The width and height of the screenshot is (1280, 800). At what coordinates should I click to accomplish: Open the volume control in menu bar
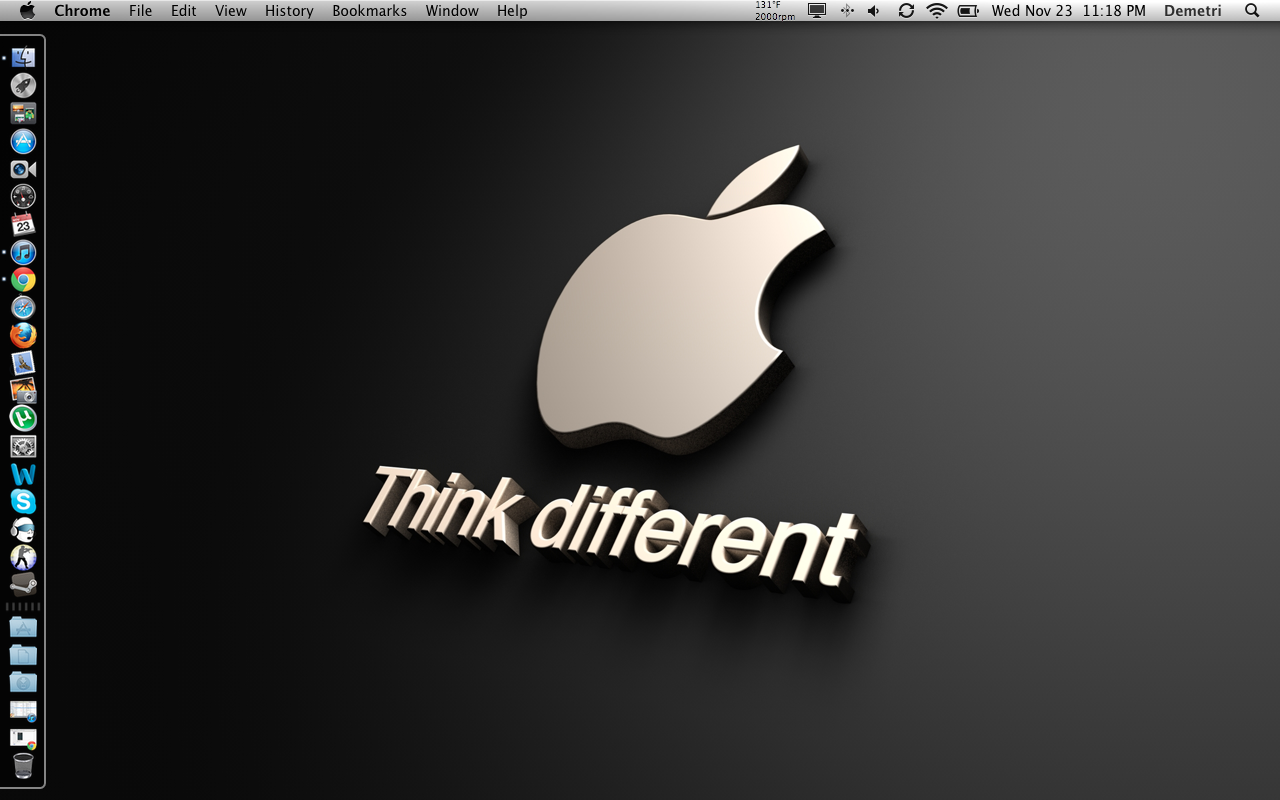pyautogui.click(x=874, y=11)
